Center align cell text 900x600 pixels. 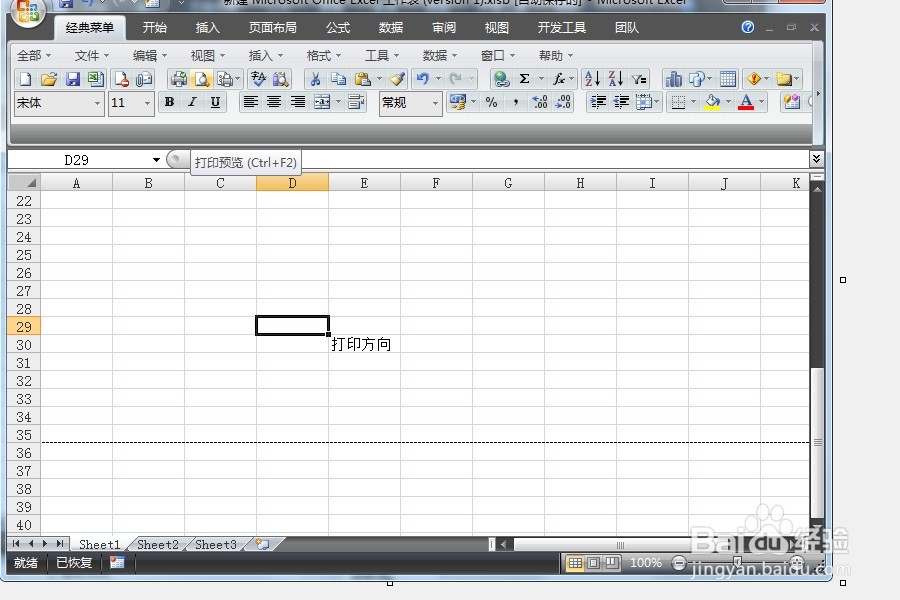pos(274,102)
